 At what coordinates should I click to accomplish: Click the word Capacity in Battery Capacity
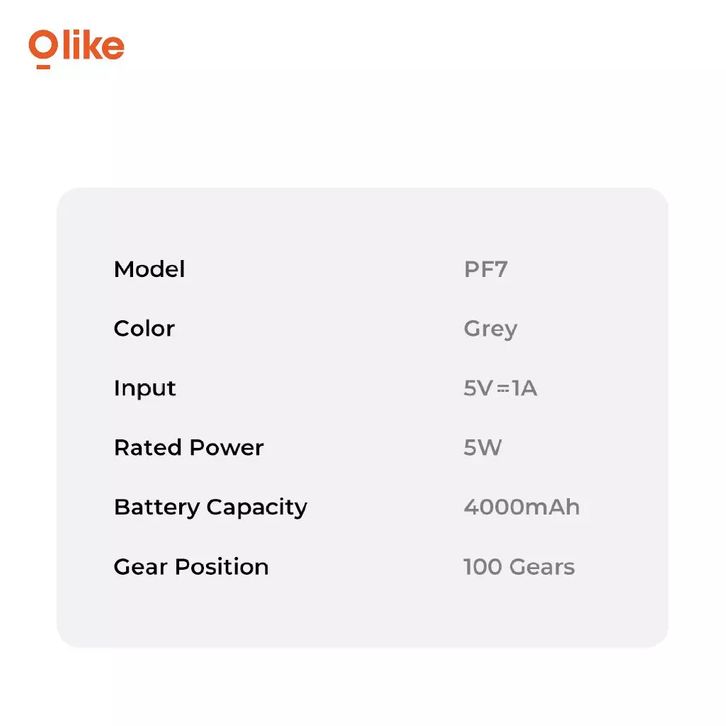257,508
